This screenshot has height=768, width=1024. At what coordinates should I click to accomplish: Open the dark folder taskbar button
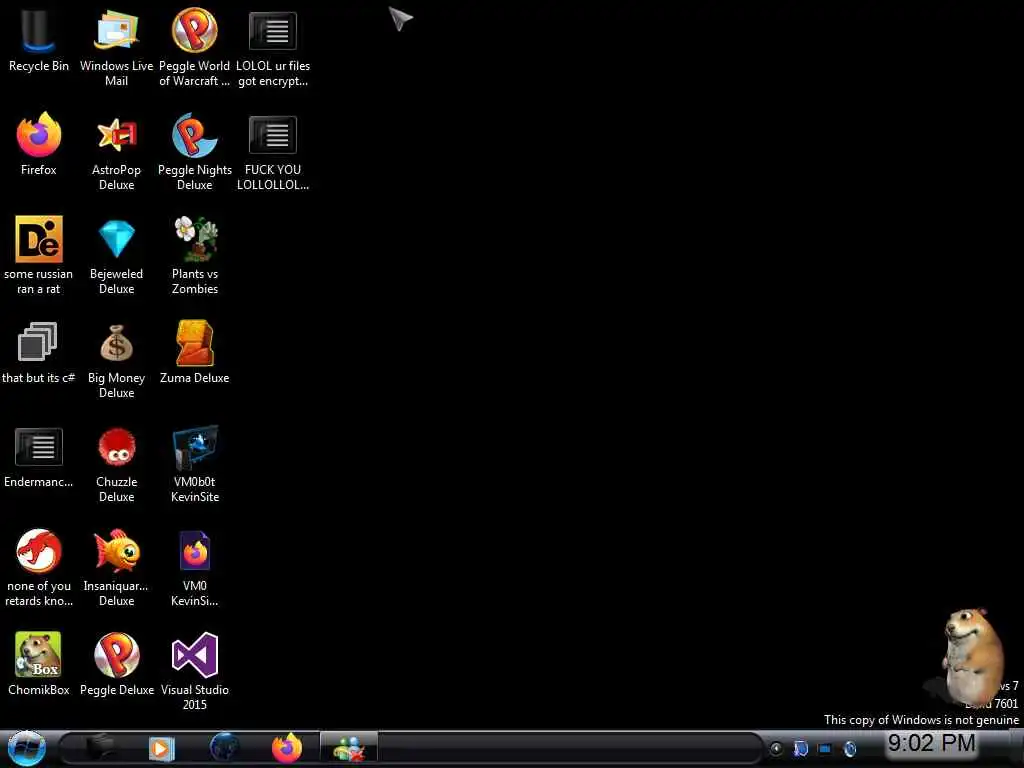[x=100, y=748]
